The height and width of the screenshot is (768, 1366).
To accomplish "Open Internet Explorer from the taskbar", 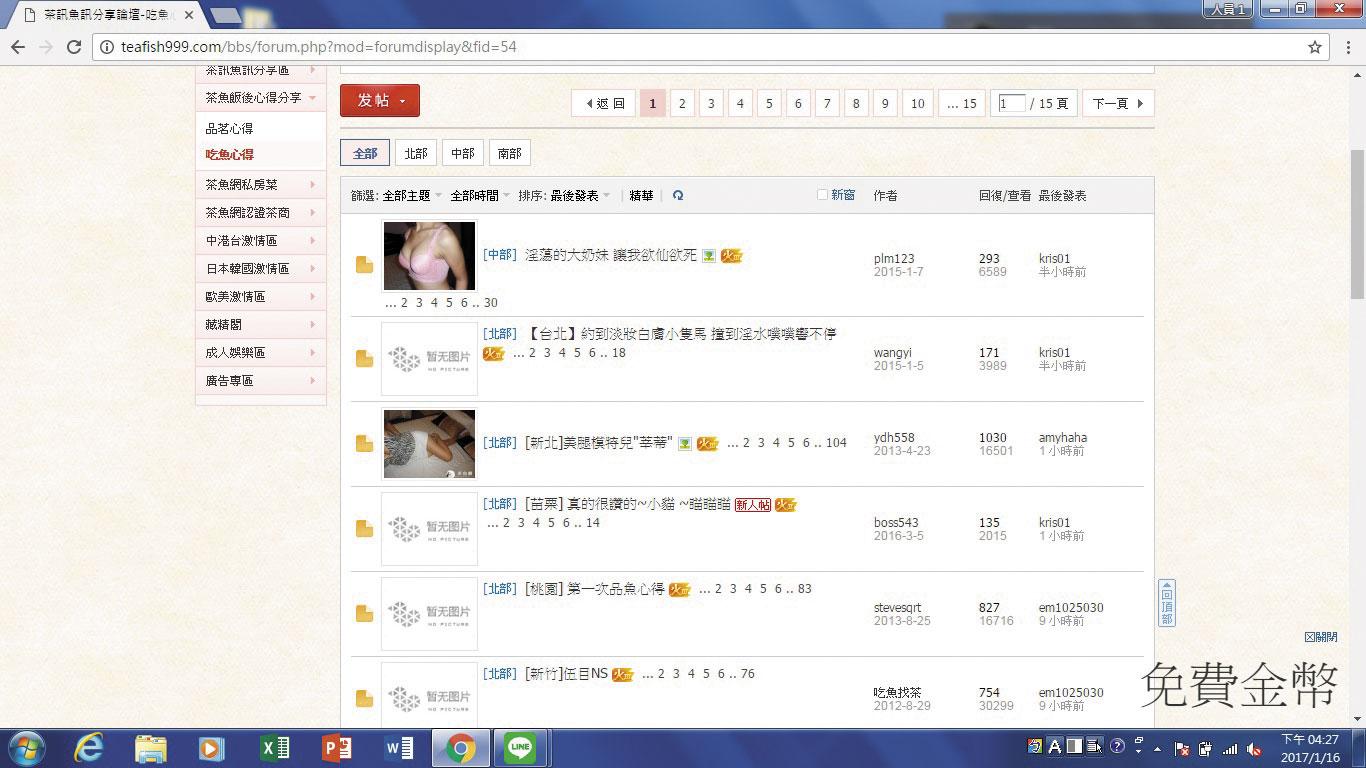I will 89,748.
